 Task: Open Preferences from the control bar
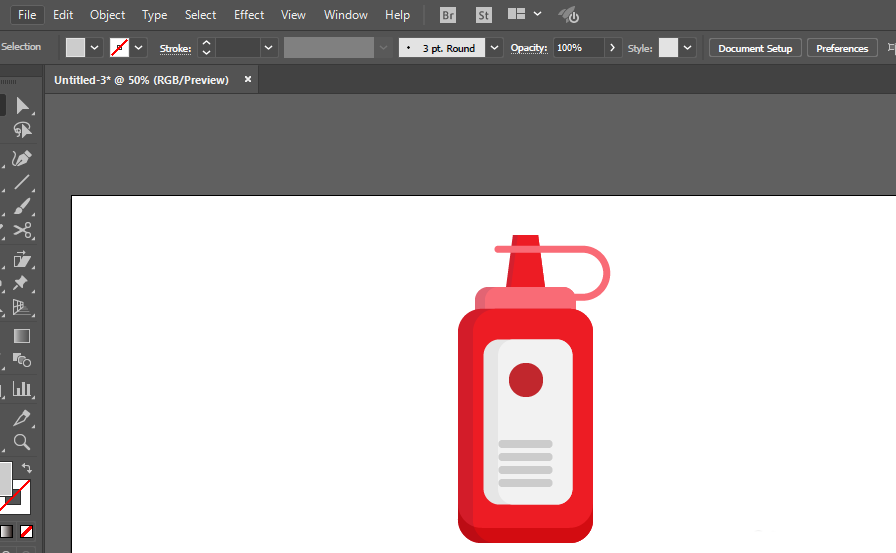pyautogui.click(x=842, y=48)
